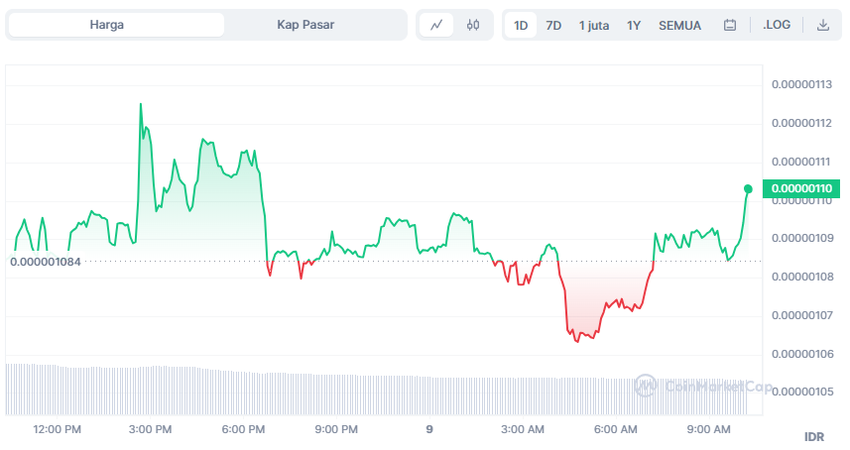850x450 pixels.
Task: Click the IDR currency label
Action: point(814,437)
